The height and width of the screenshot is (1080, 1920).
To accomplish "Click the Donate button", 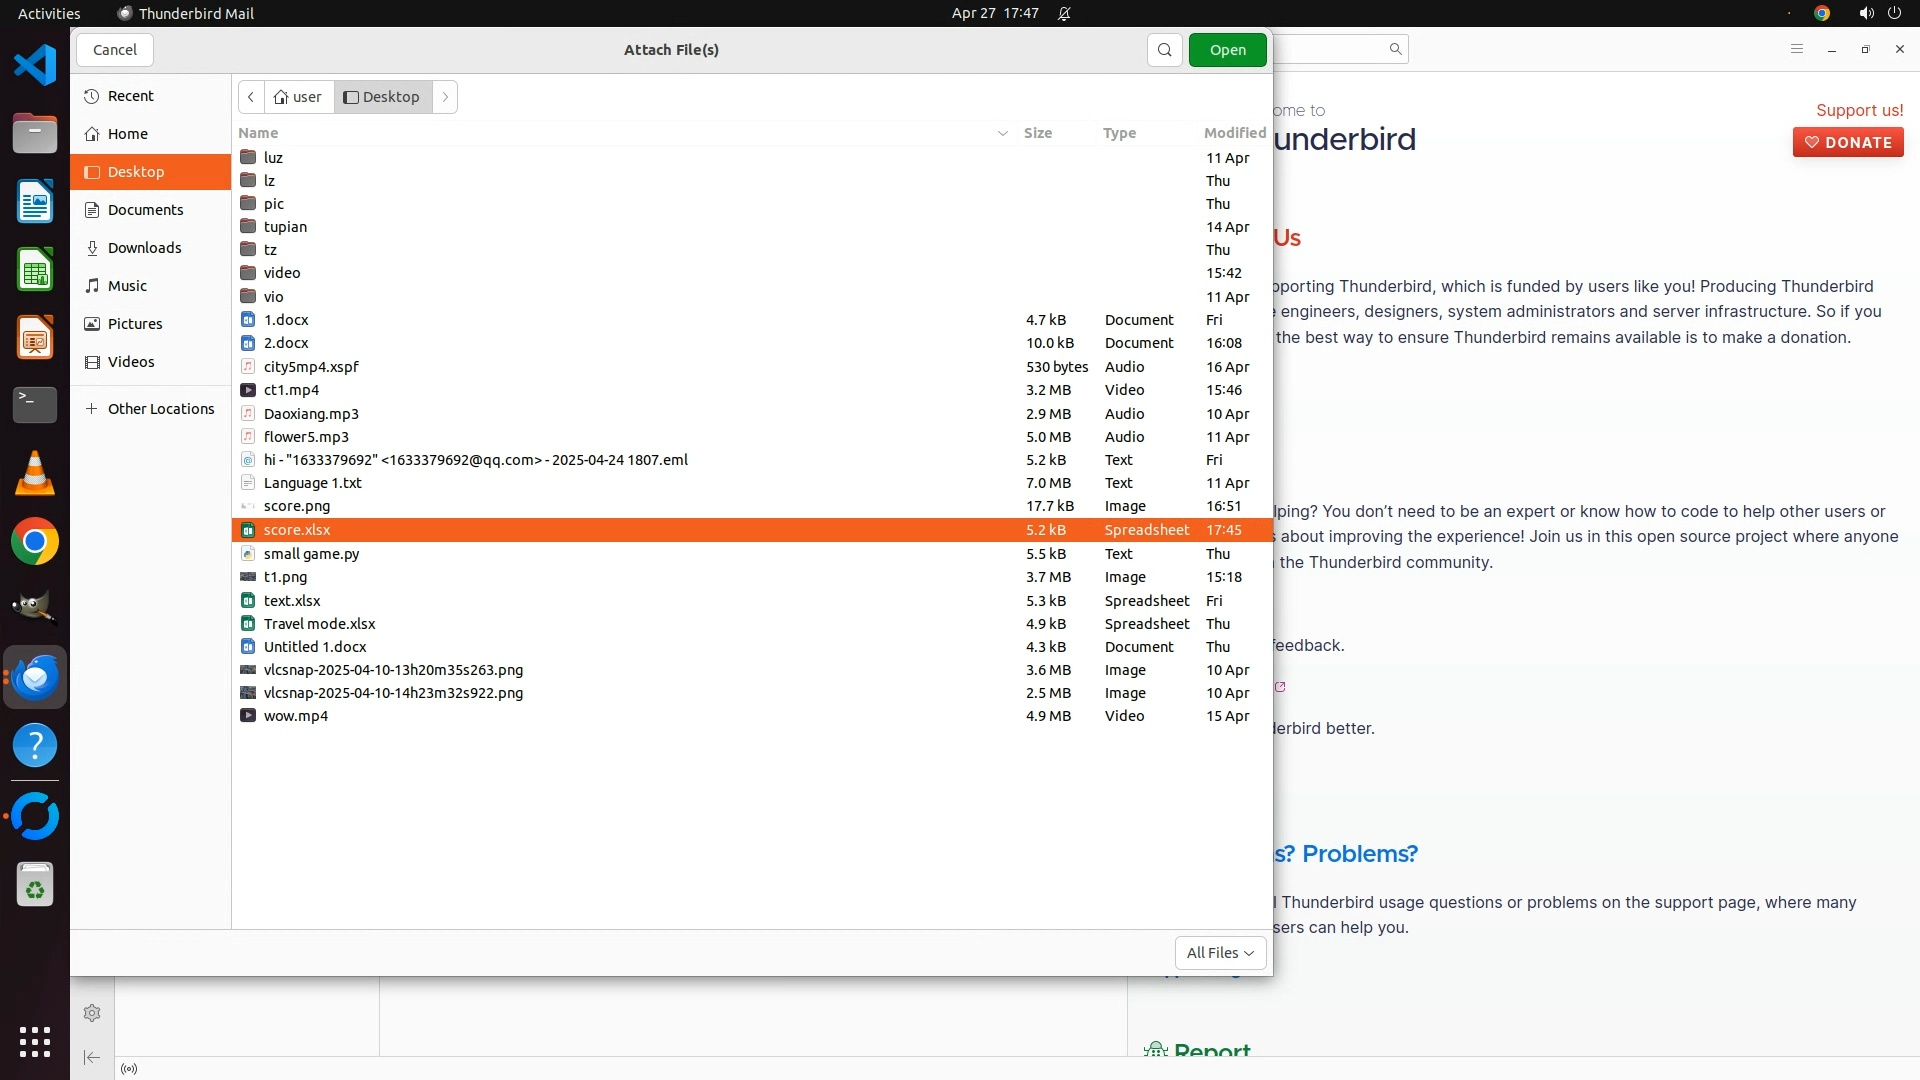I will tap(1847, 142).
